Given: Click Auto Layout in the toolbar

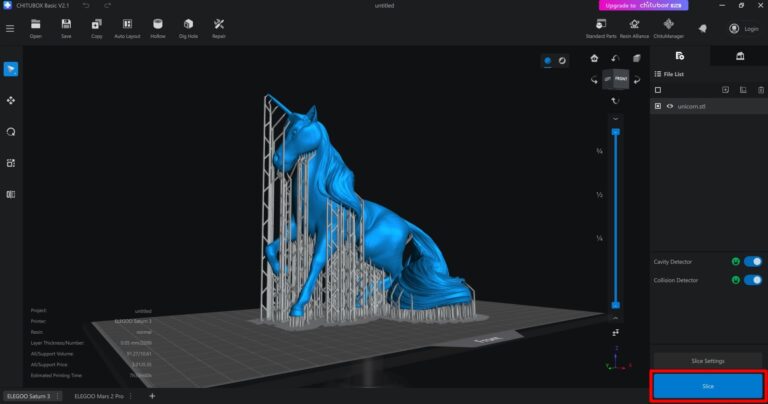Looking at the screenshot, I should (x=127, y=27).
